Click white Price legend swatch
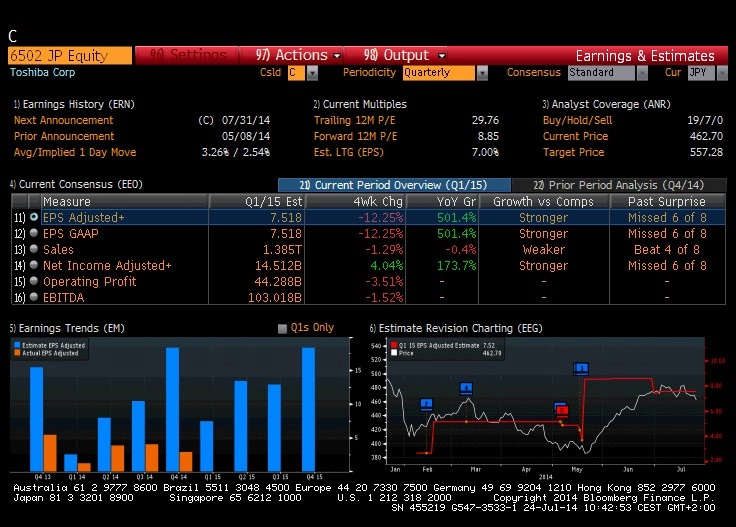Screen dimensions: 736x527 click(394, 353)
